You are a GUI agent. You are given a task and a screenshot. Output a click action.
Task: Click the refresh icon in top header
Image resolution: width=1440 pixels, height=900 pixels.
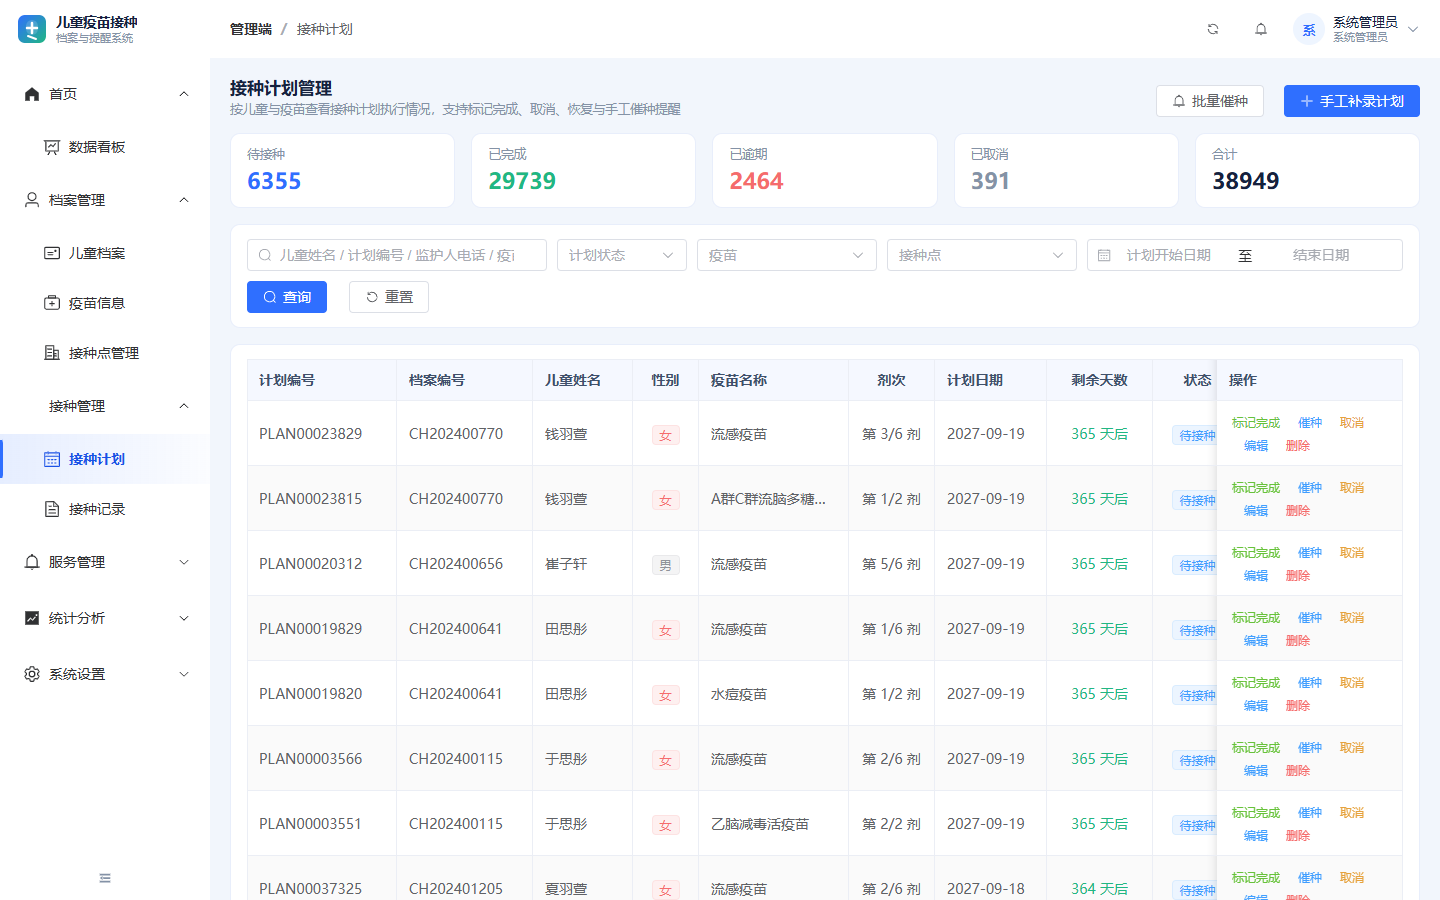point(1213,29)
